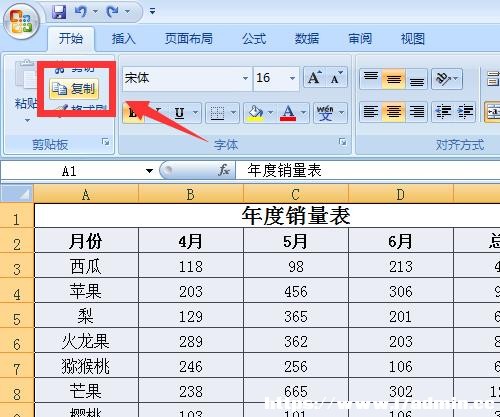
Task: Click the fx insert function icon
Action: (x=224, y=171)
